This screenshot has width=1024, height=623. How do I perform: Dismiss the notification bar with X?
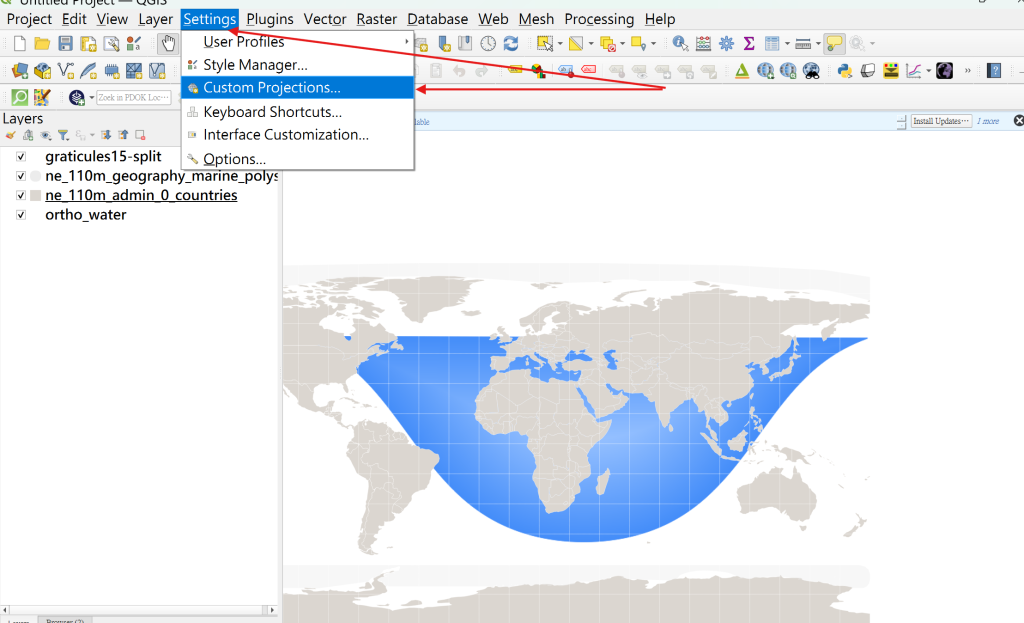(x=1018, y=121)
